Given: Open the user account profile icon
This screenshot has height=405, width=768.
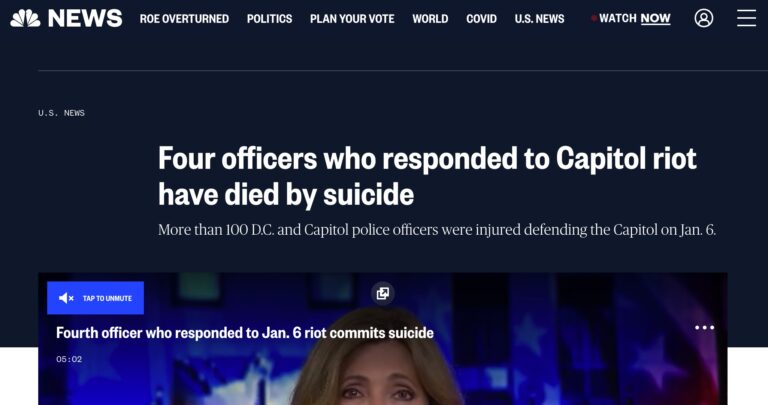Looking at the screenshot, I should pyautogui.click(x=703, y=18).
